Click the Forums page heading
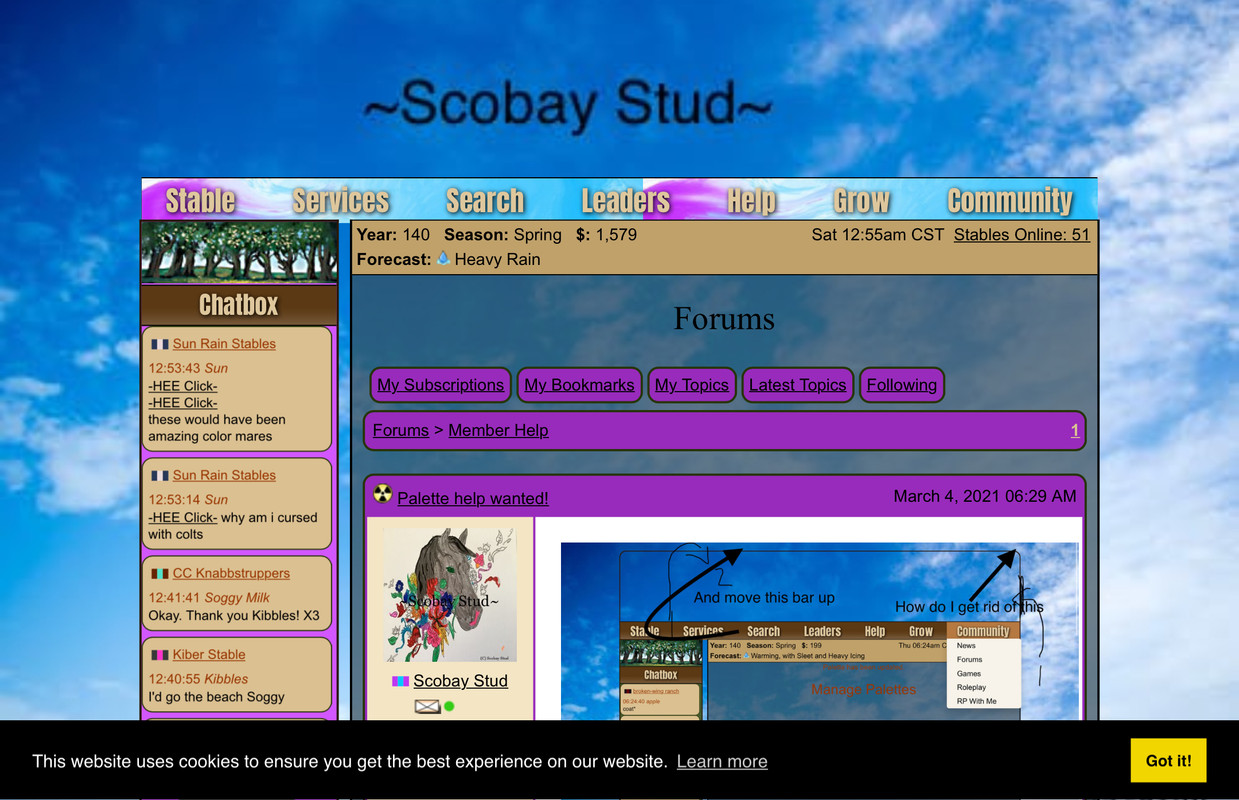The image size is (1239, 800). 724,319
